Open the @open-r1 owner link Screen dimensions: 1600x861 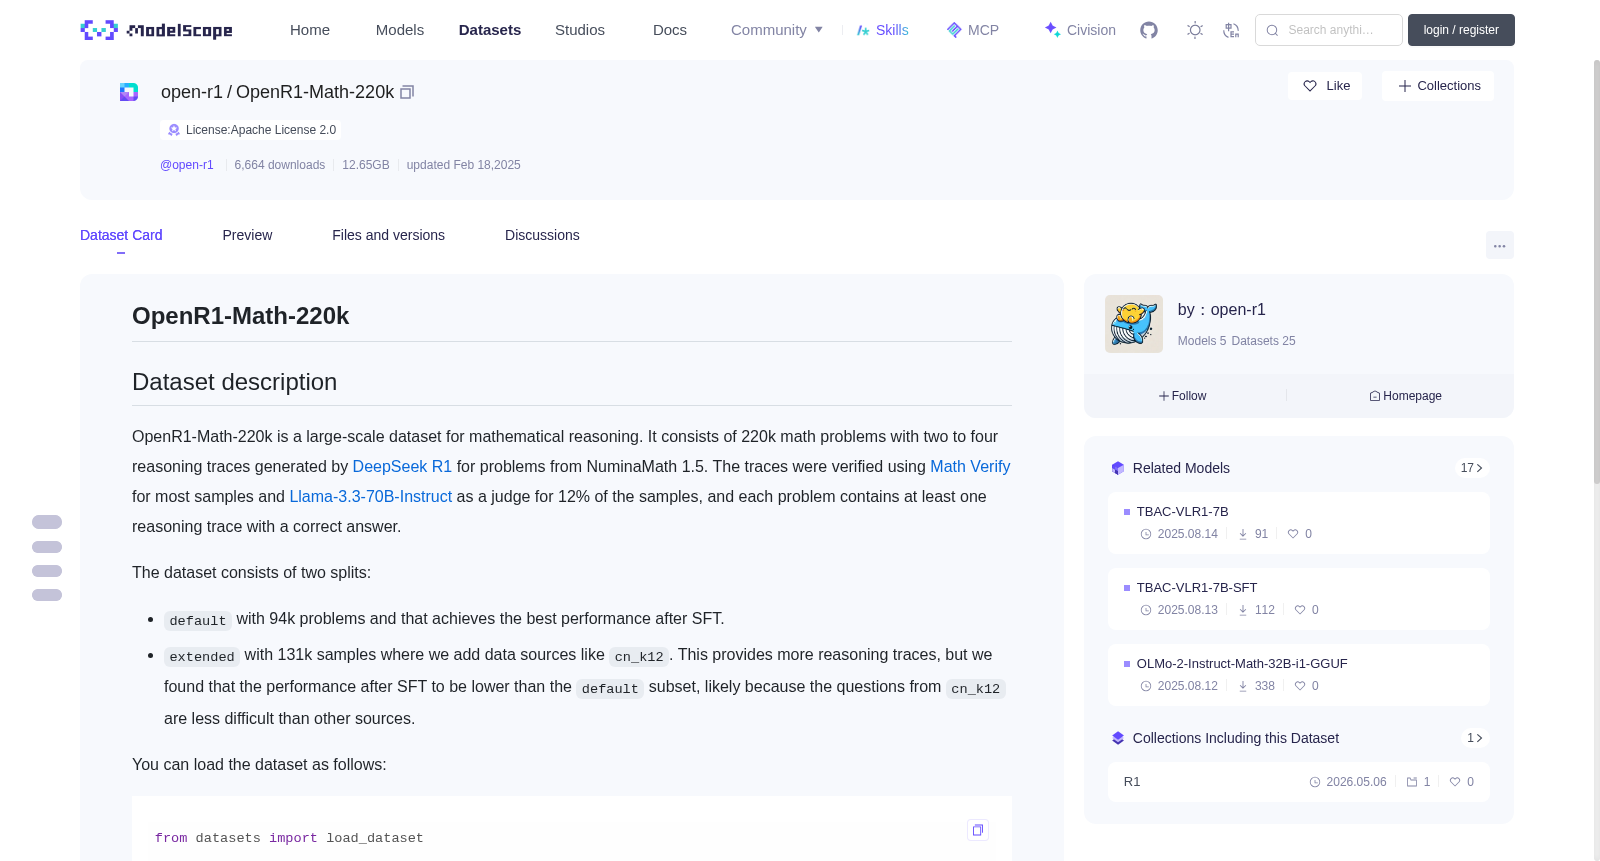pyautogui.click(x=187, y=165)
